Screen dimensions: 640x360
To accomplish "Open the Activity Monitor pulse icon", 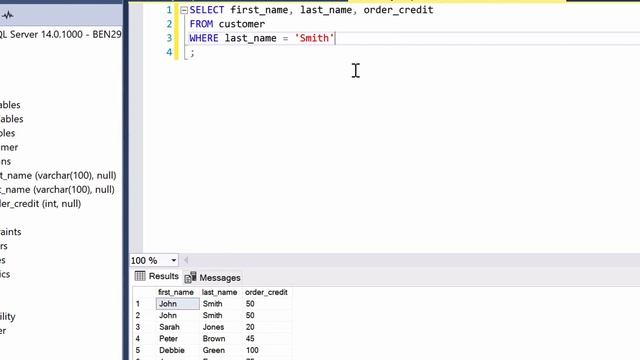I will pyautogui.click(x=7, y=16).
